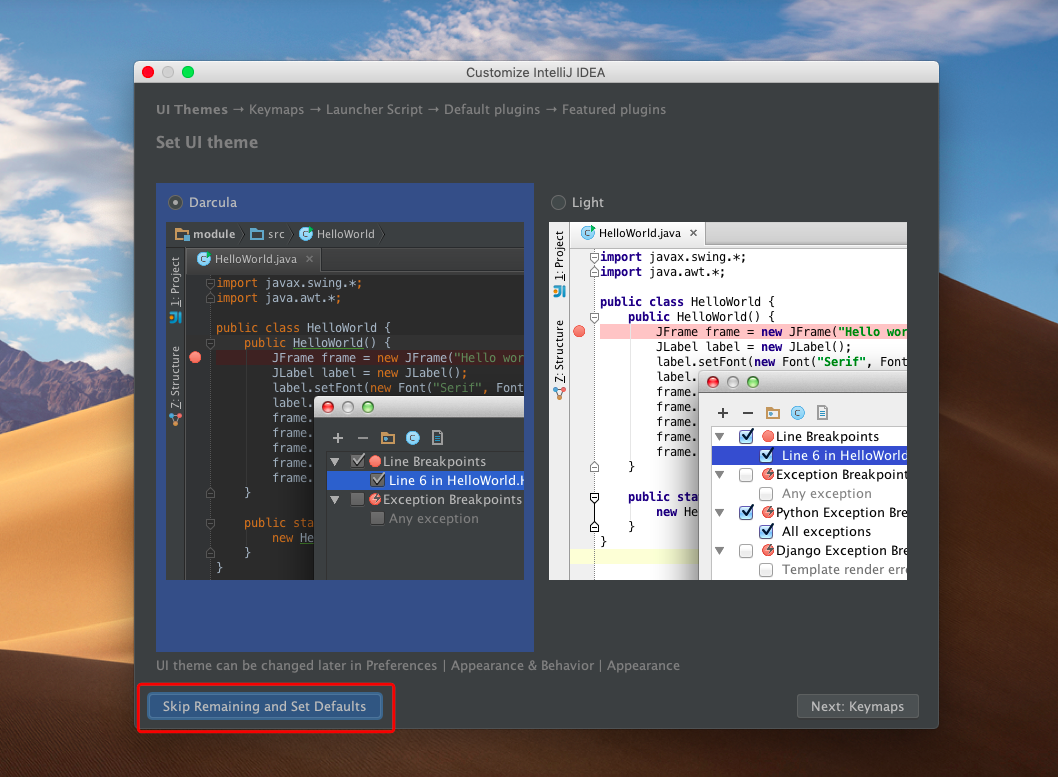Screen dimensions: 1058x777
Task: Collapse Line Breakpoints tree in Darcula preview
Action: click(335, 461)
